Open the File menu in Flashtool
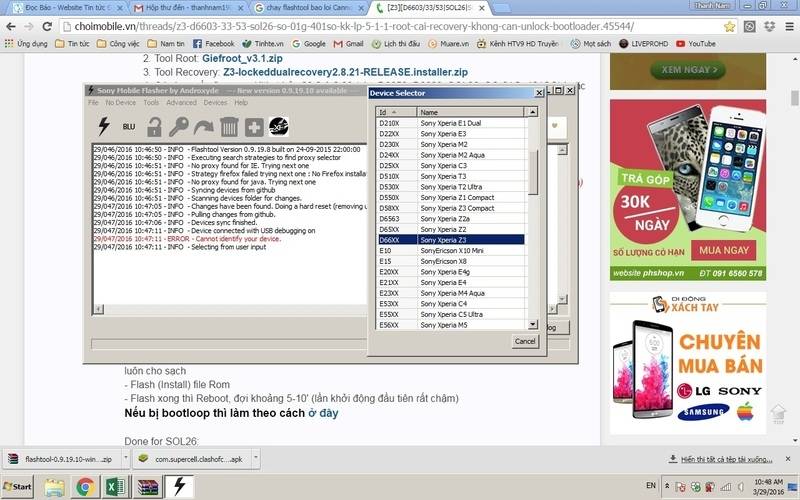Screen dimensions: 800x500 coord(93,103)
